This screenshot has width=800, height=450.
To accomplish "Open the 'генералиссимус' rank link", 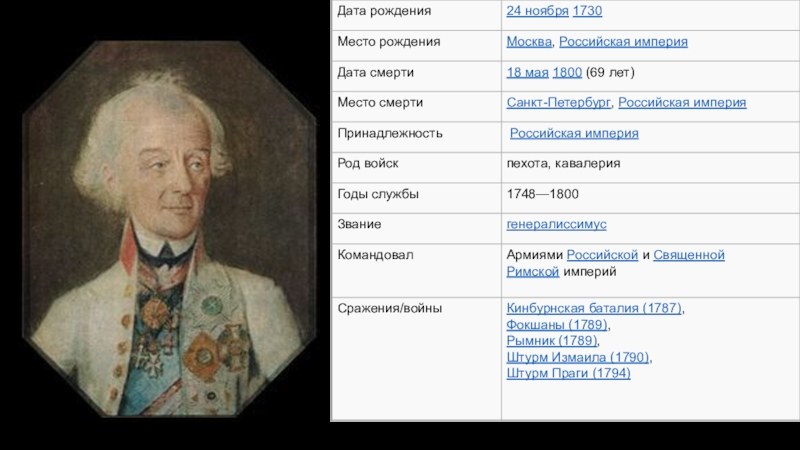I will pyautogui.click(x=557, y=224).
